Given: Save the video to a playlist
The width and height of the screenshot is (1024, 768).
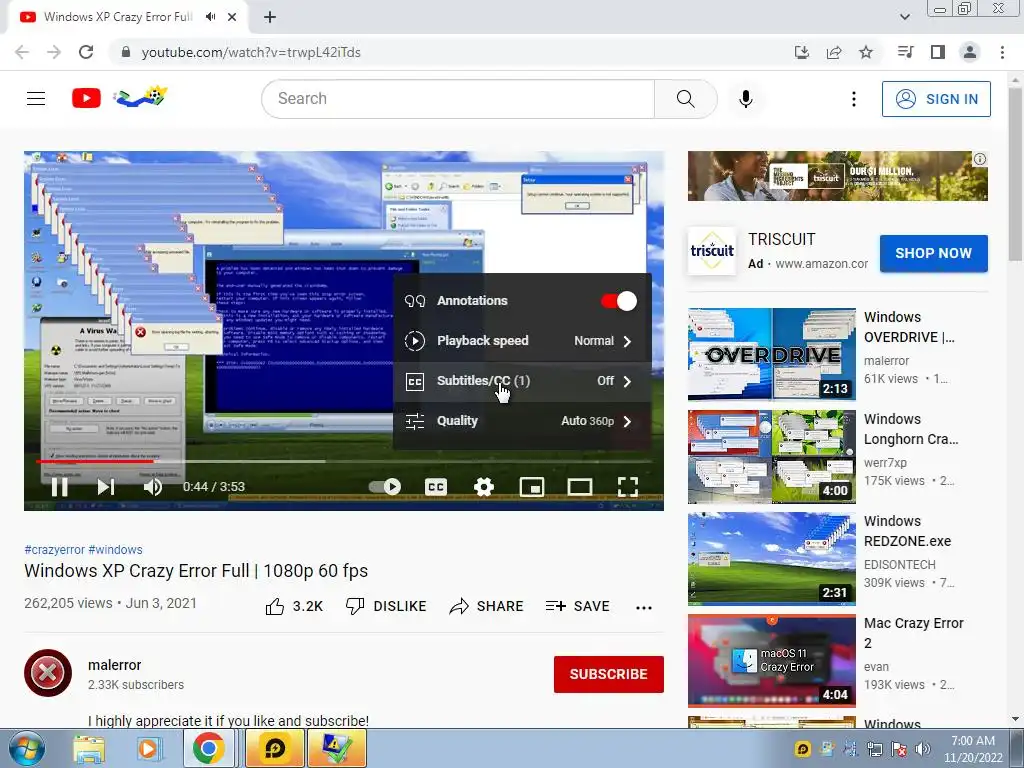Looking at the screenshot, I should (577, 606).
